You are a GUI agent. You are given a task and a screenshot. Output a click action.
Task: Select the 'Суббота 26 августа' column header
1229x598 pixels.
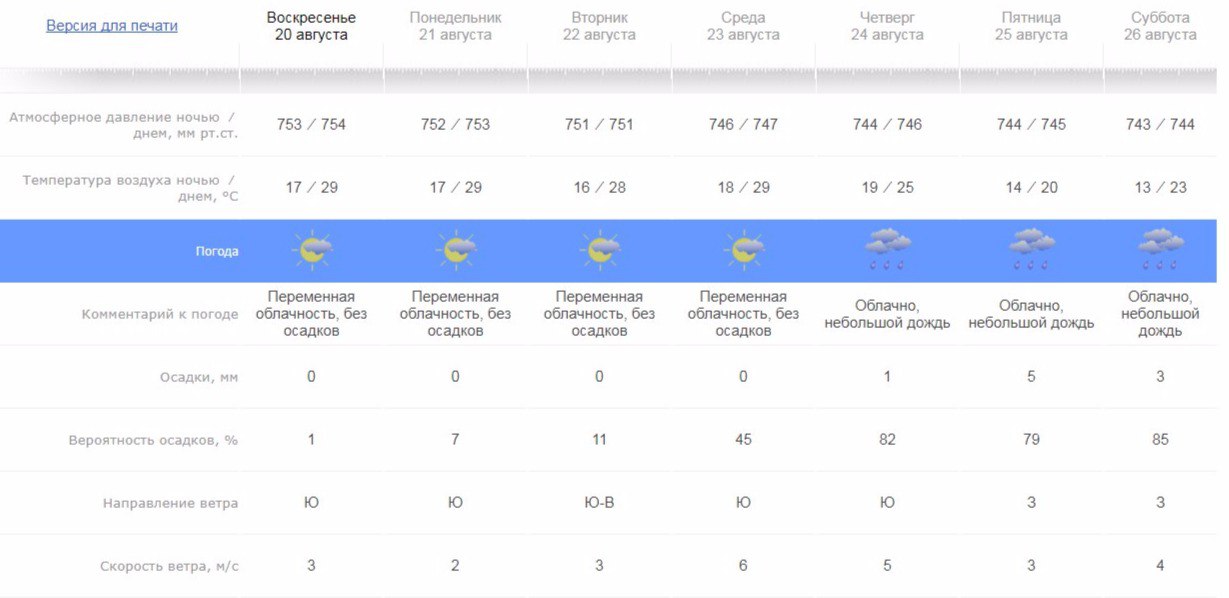coord(1160,26)
